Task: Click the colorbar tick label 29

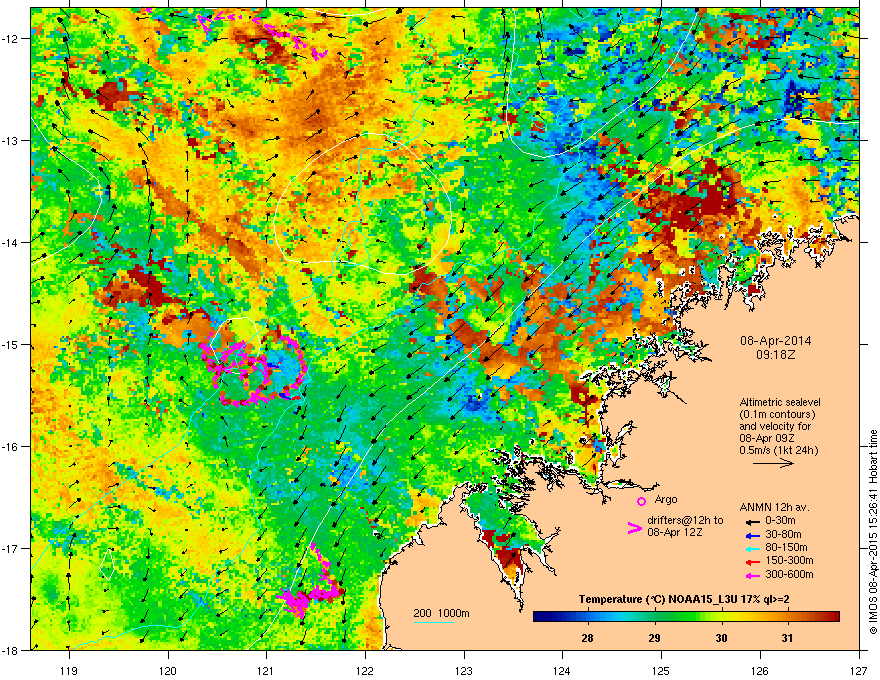Action: tap(654, 638)
